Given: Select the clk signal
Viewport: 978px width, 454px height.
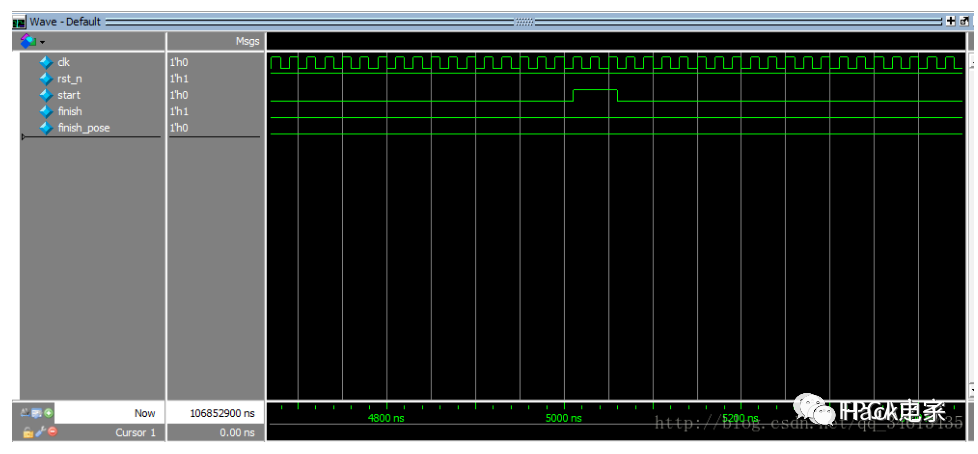Looking at the screenshot, I should click(x=63, y=62).
